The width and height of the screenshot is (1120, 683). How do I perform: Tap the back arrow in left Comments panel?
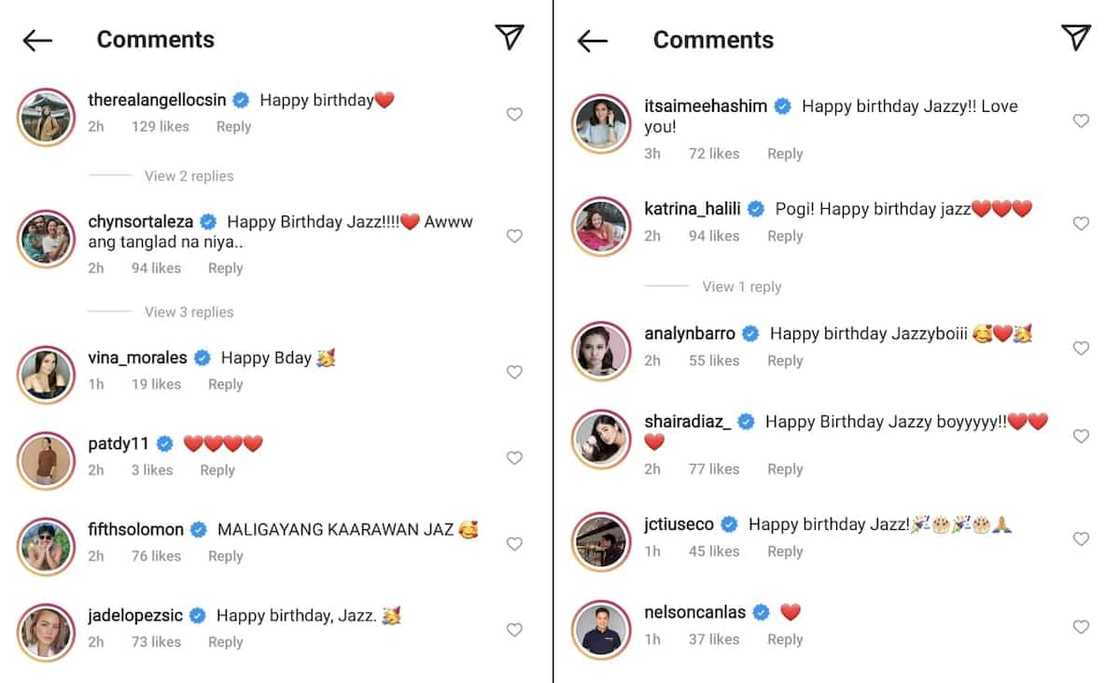click(37, 40)
